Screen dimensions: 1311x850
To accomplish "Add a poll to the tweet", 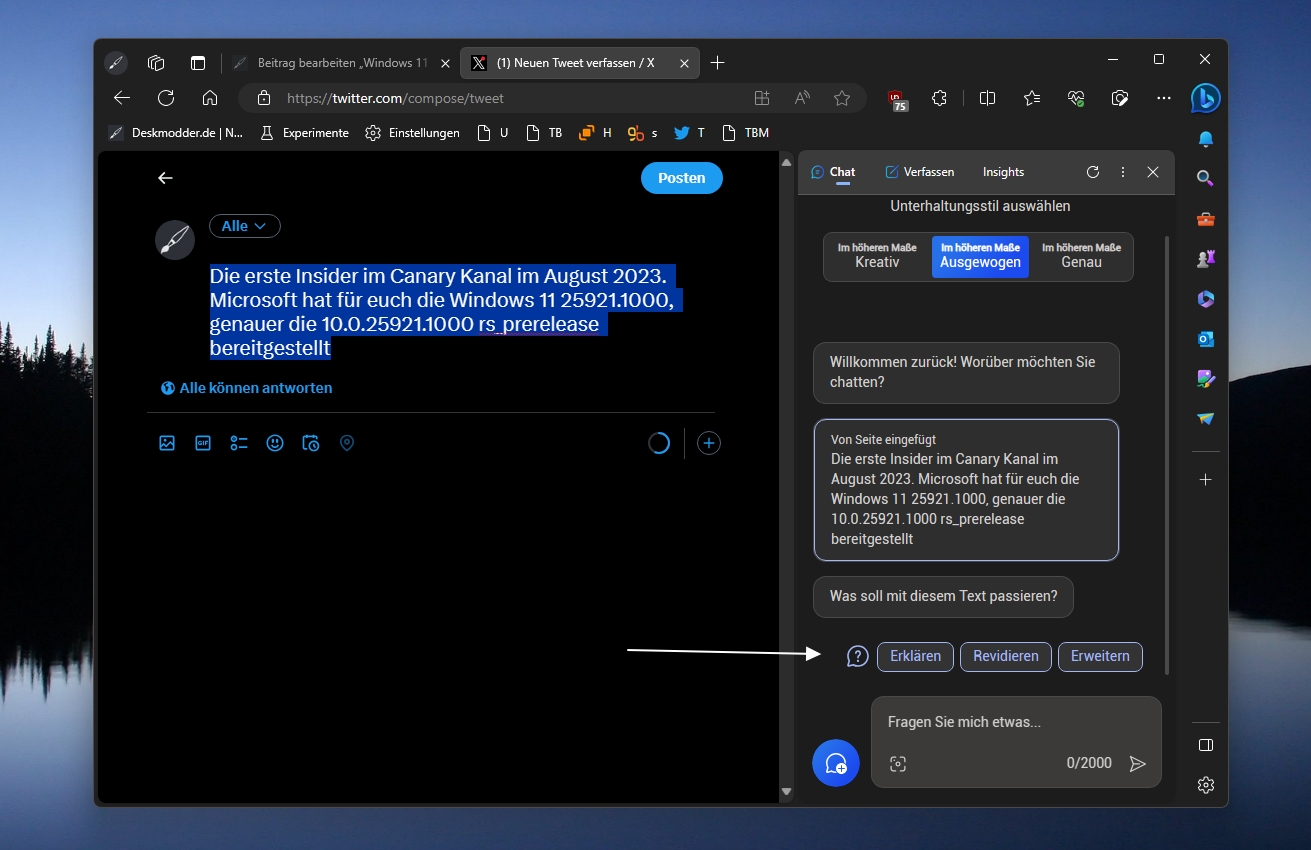I will point(239,443).
